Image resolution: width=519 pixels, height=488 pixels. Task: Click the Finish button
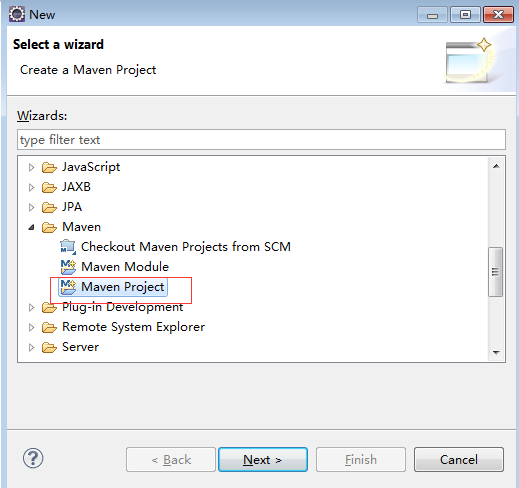pos(361,460)
